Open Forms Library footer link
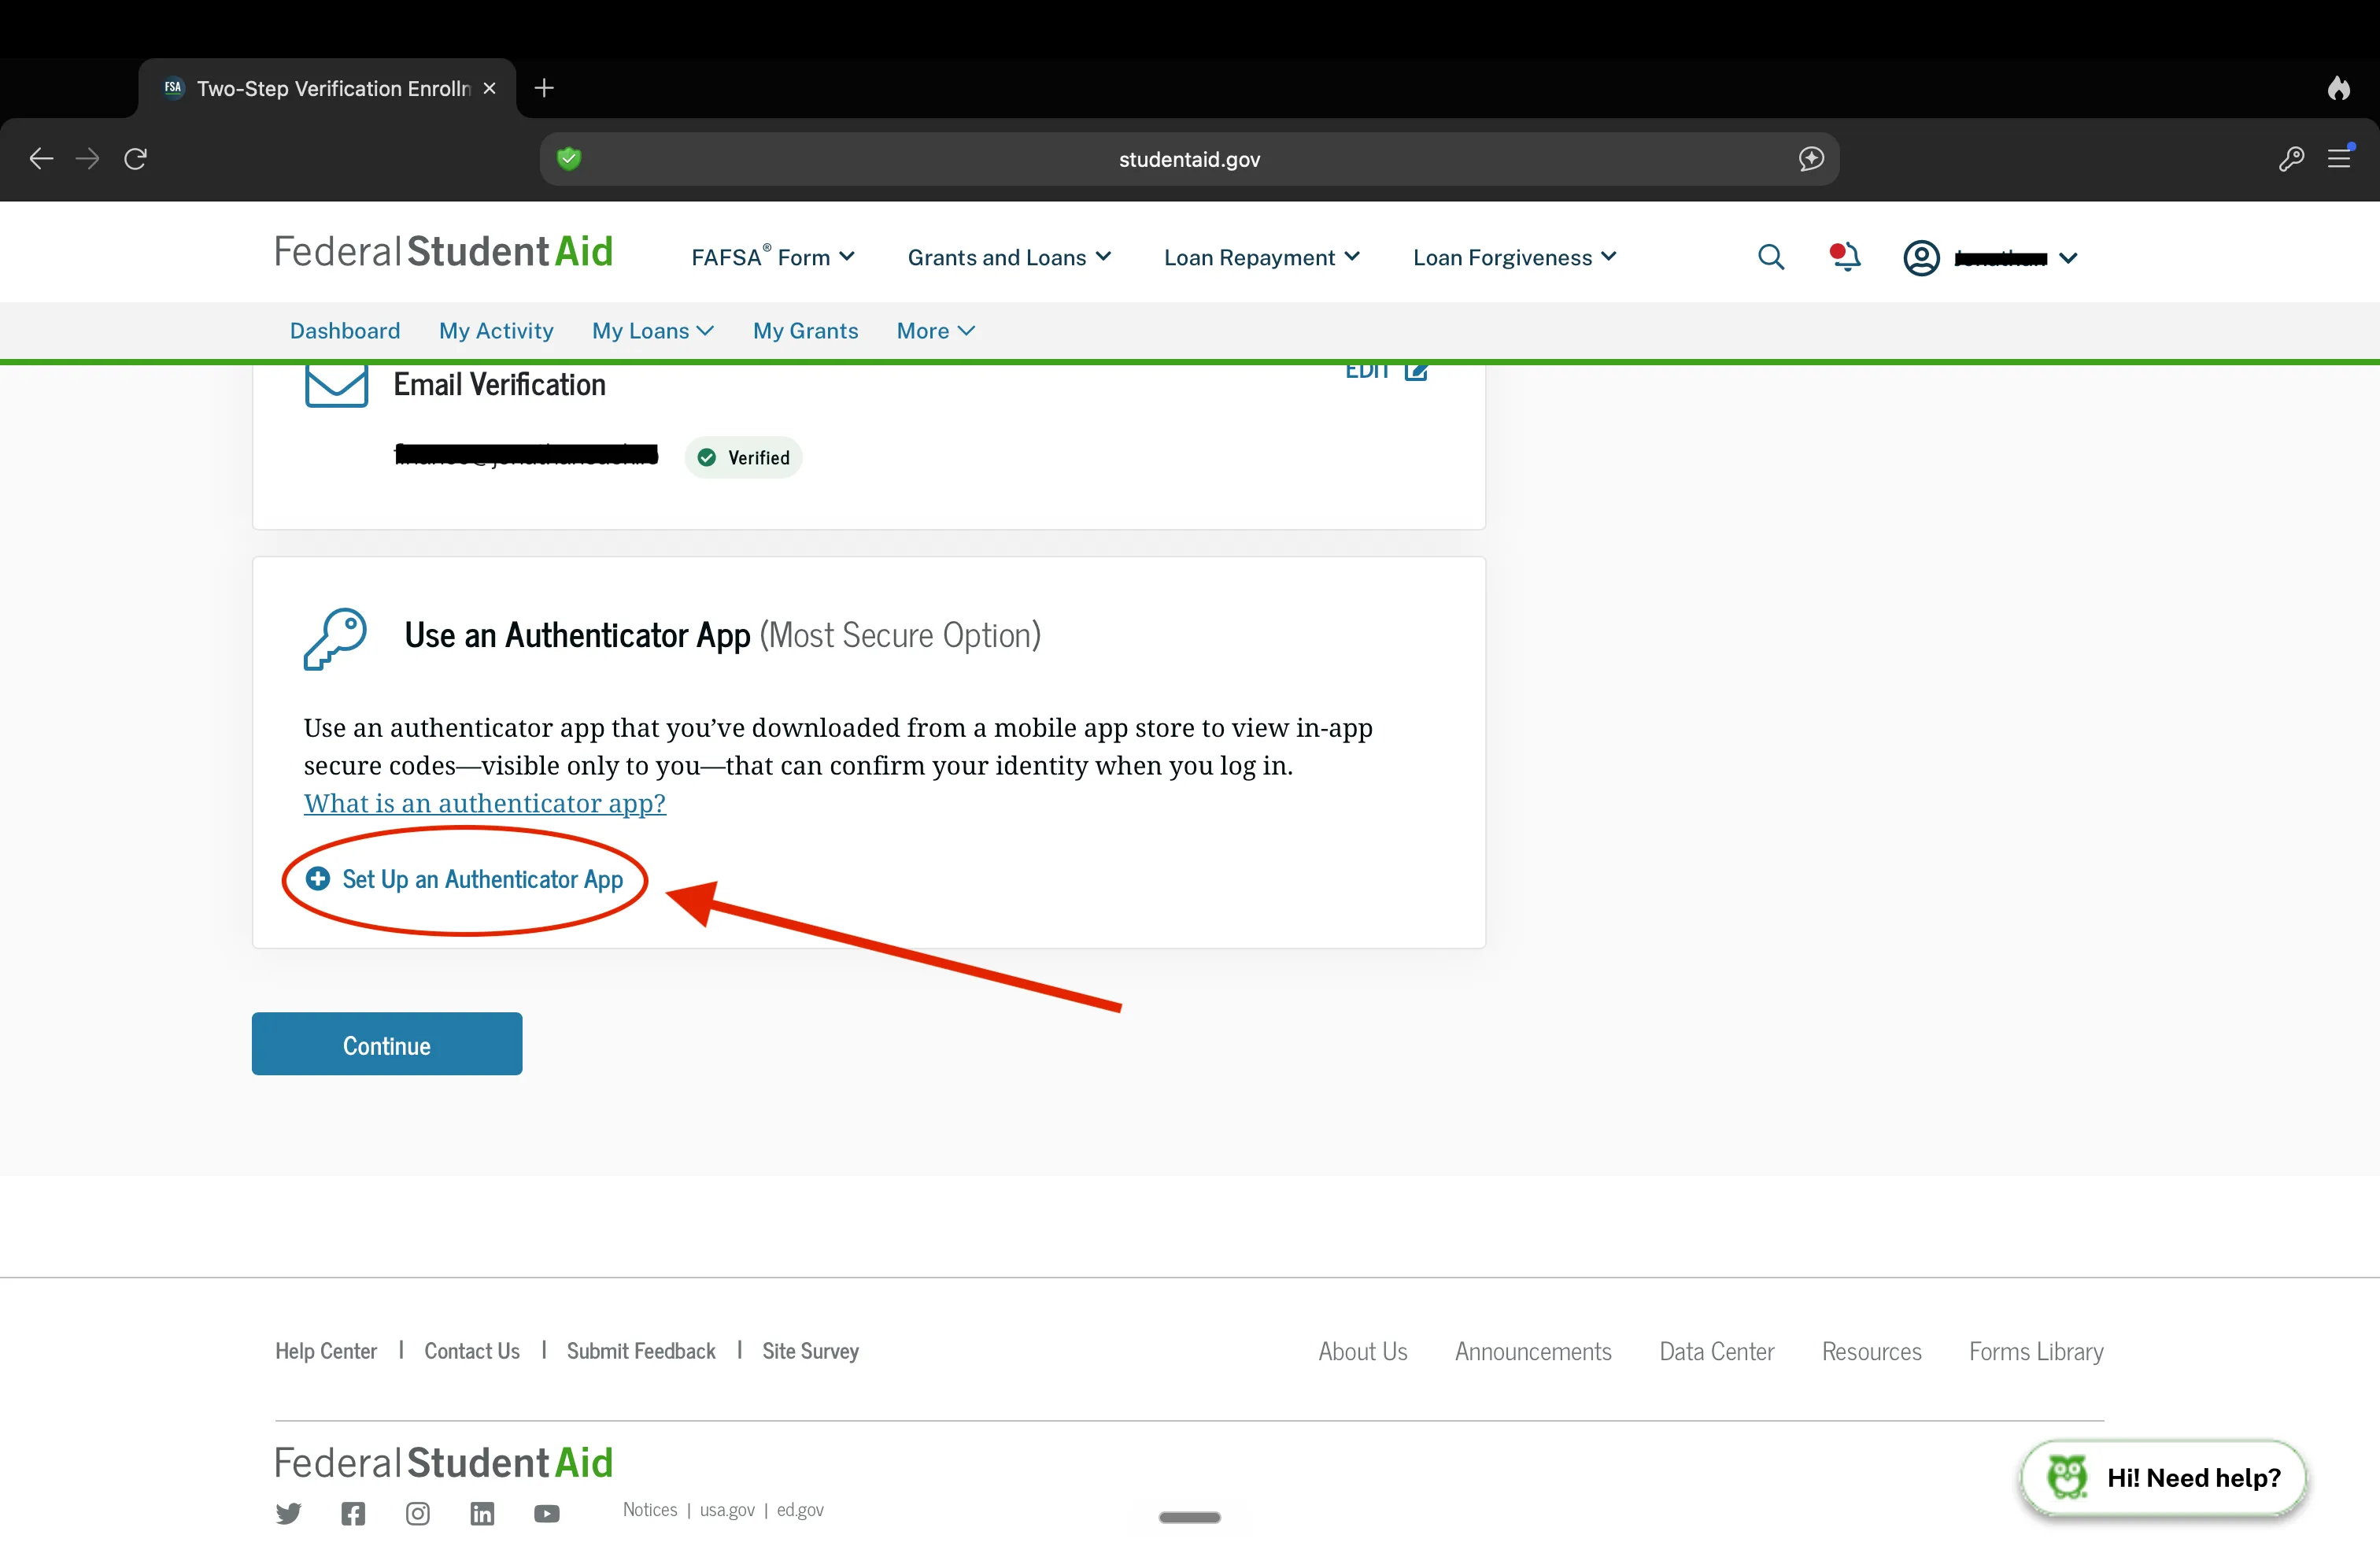 pyautogui.click(x=2036, y=1351)
